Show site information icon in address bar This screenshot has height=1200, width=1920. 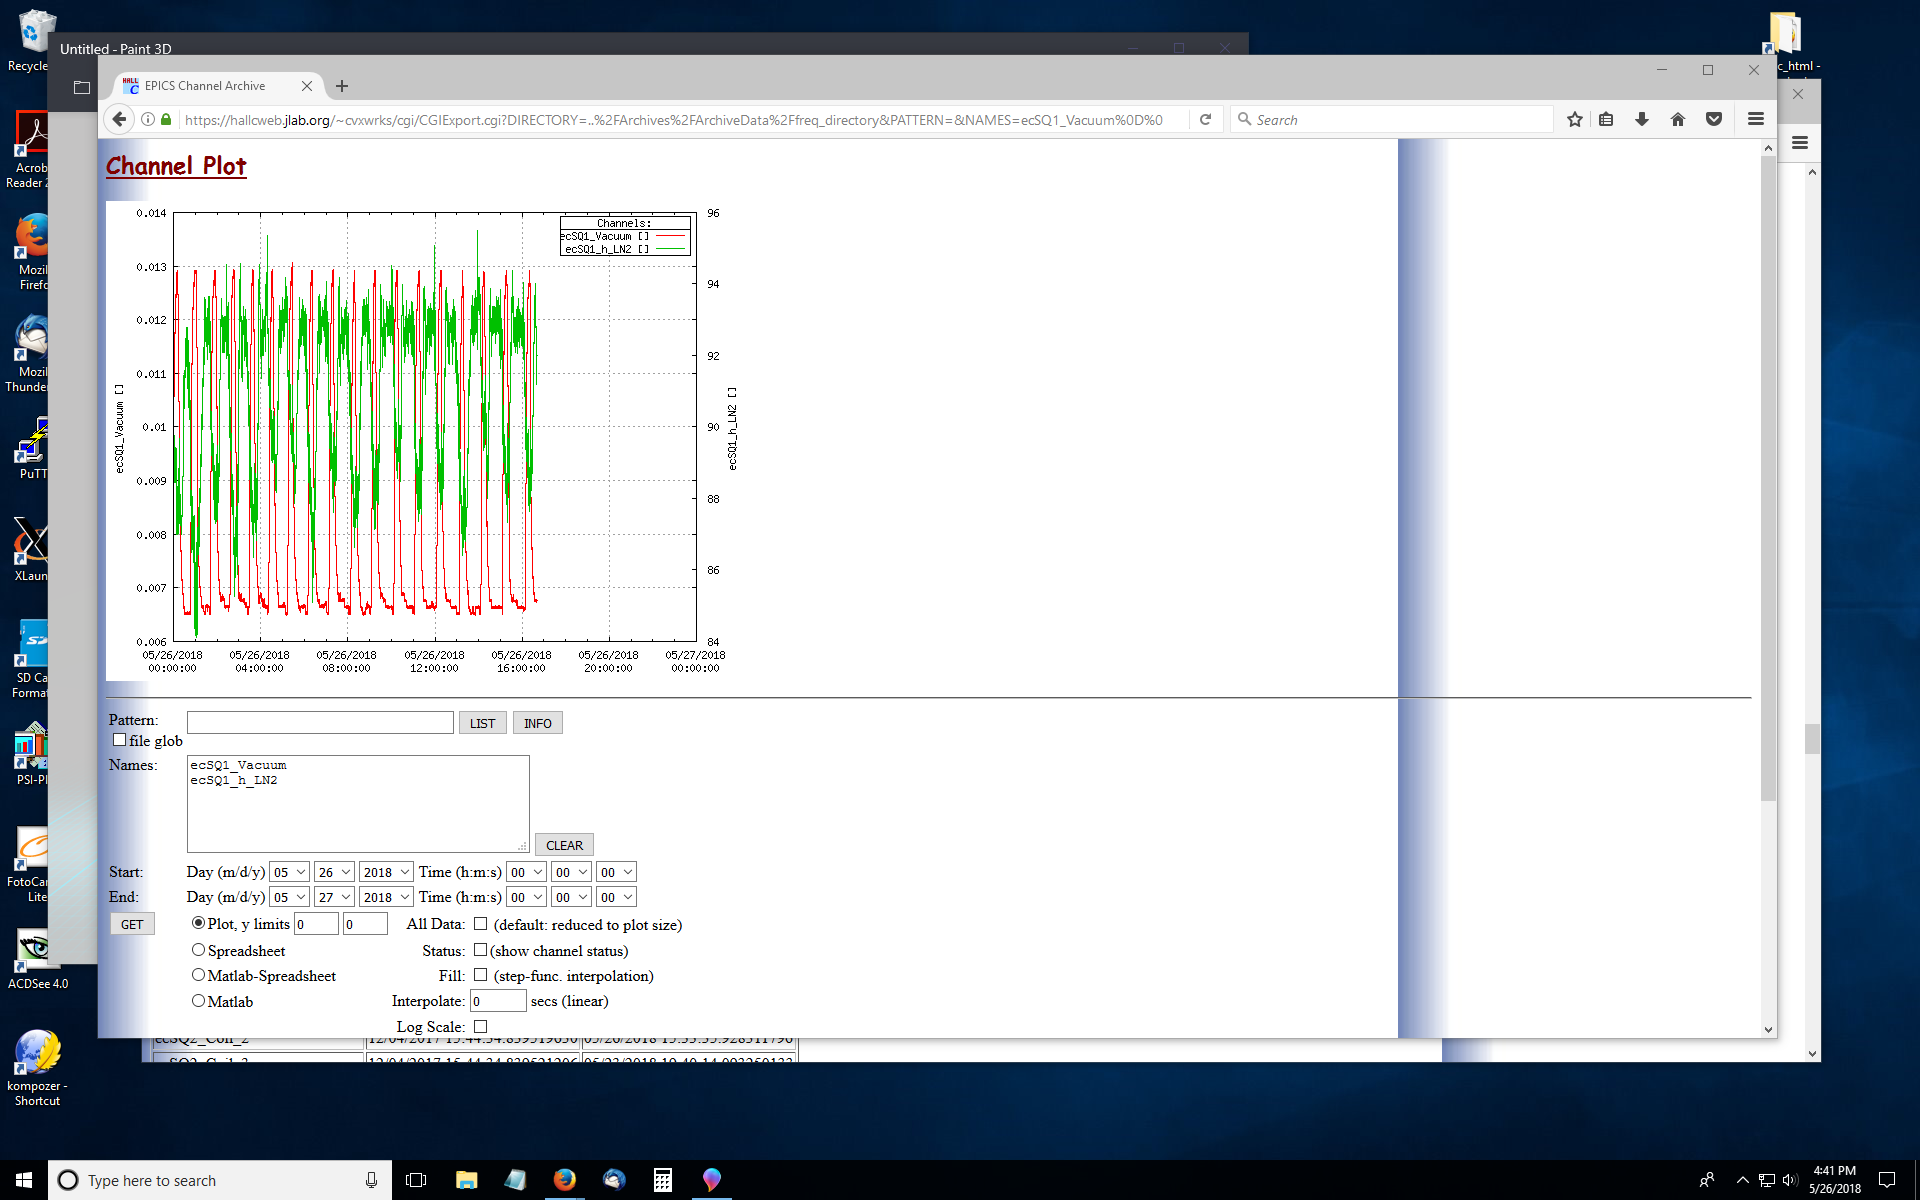(x=148, y=120)
